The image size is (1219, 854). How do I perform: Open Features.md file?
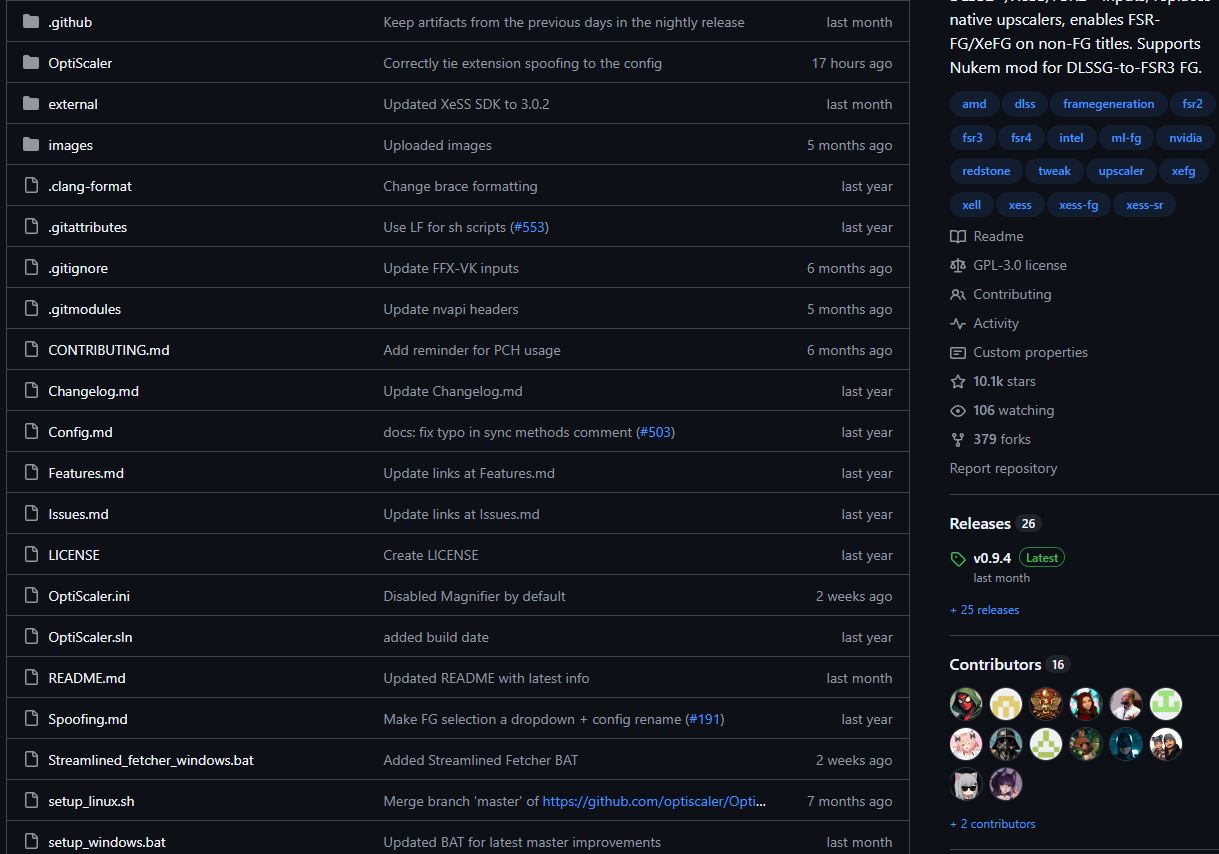(x=86, y=473)
